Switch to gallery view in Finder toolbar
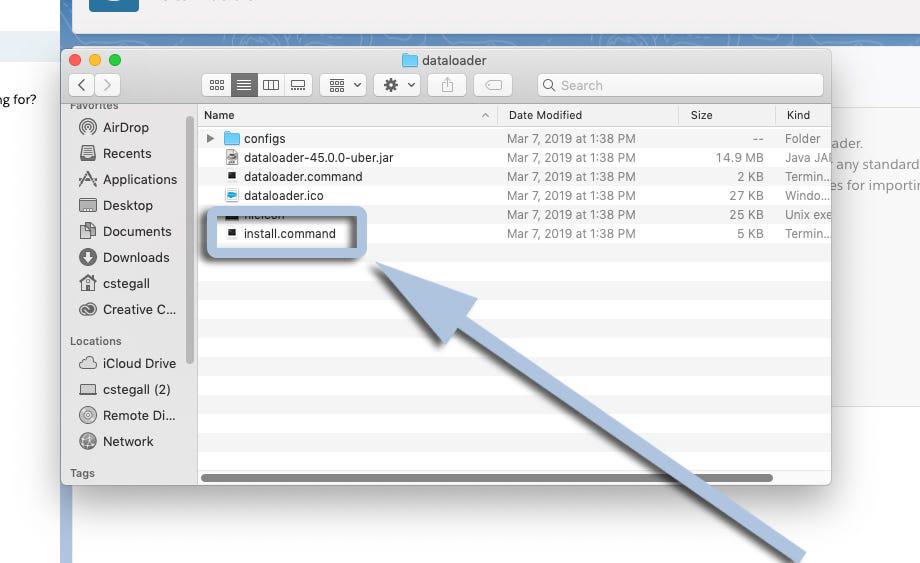The image size is (920, 563). point(297,86)
